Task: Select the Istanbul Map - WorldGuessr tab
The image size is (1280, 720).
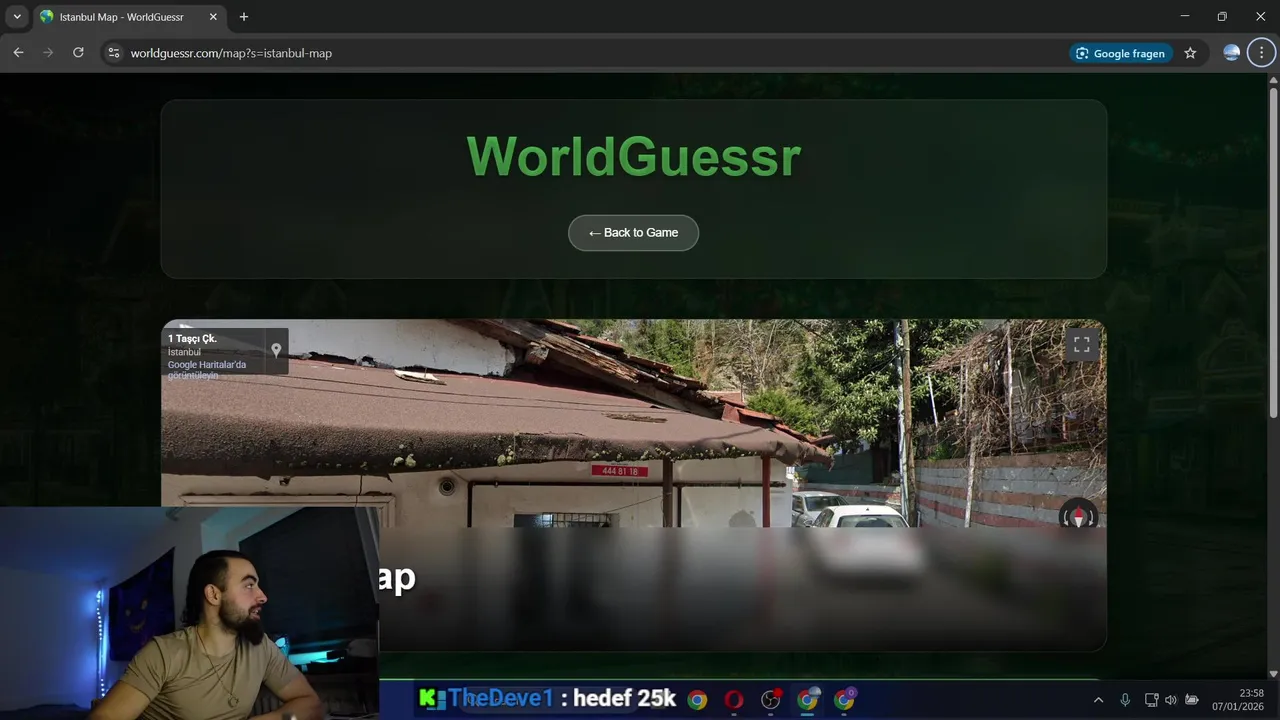Action: [x=129, y=17]
